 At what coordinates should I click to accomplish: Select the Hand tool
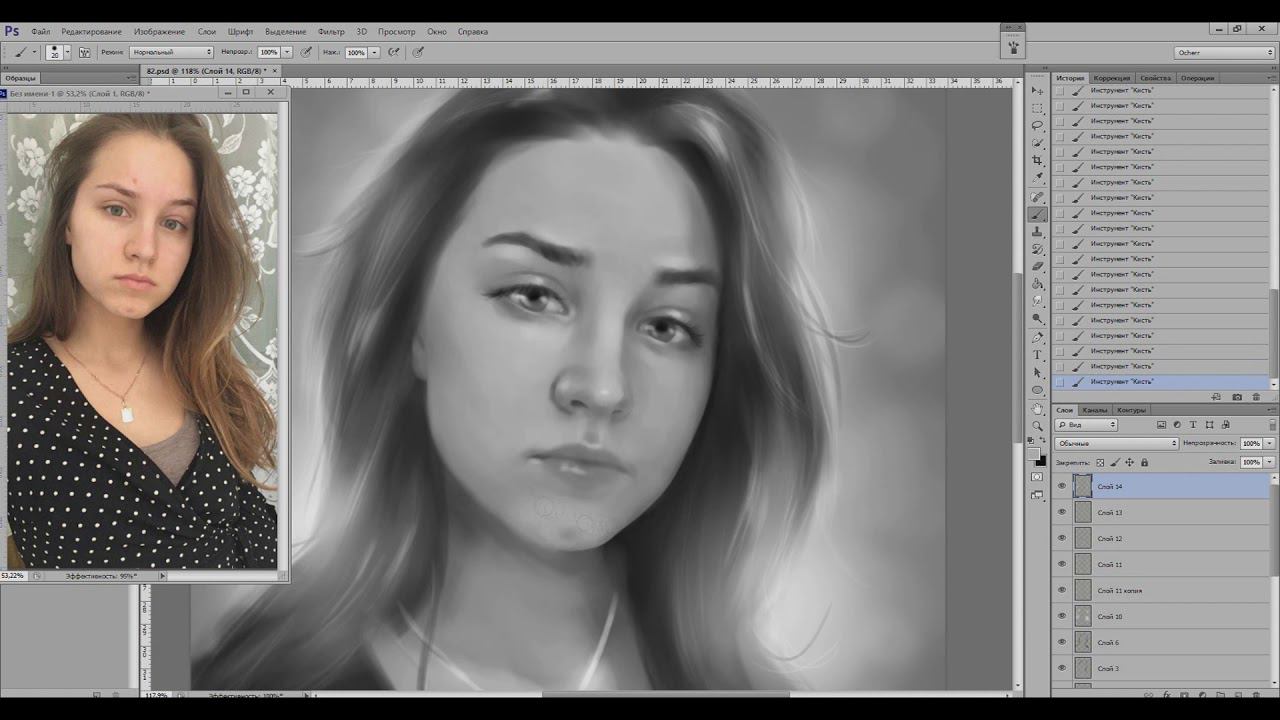click(1037, 408)
